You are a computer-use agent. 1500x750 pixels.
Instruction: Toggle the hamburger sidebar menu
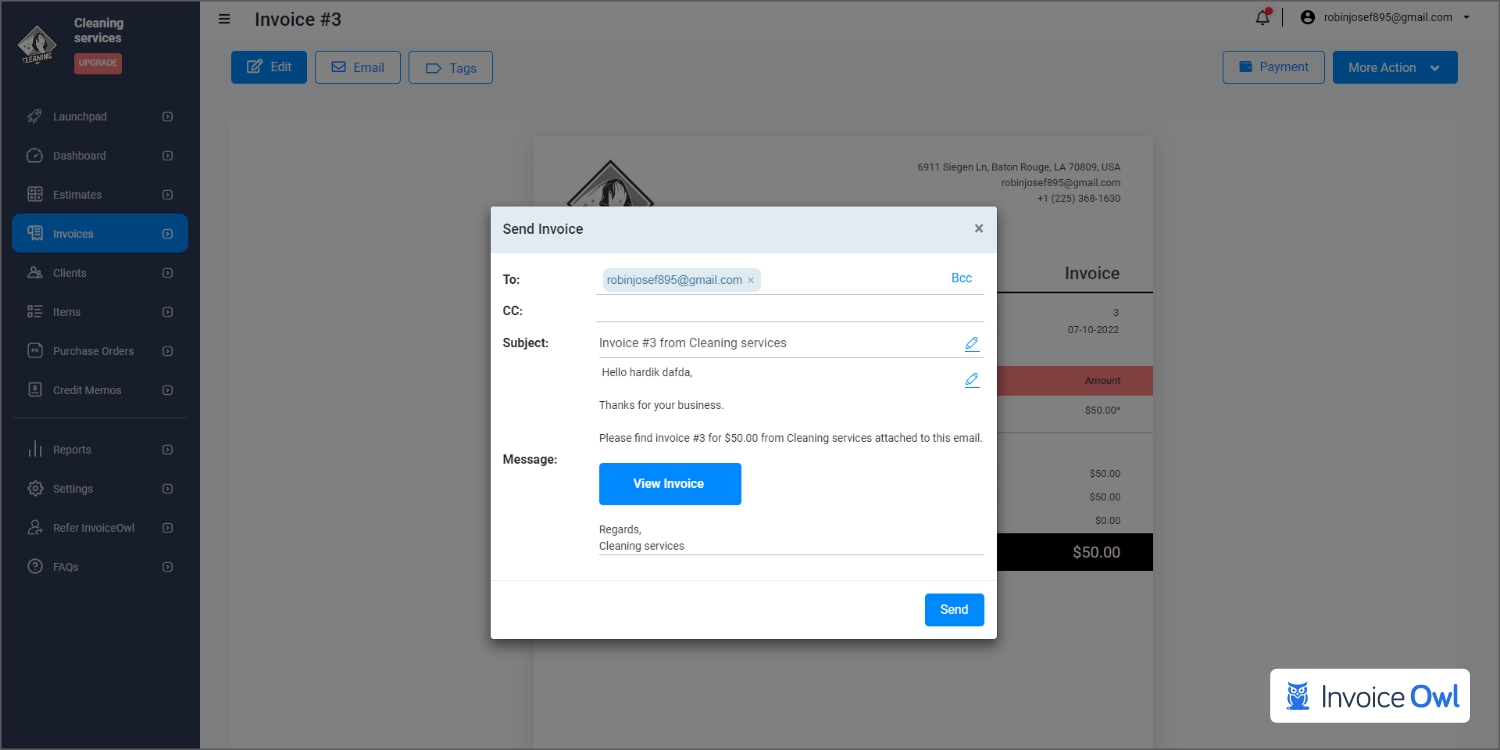(x=224, y=19)
